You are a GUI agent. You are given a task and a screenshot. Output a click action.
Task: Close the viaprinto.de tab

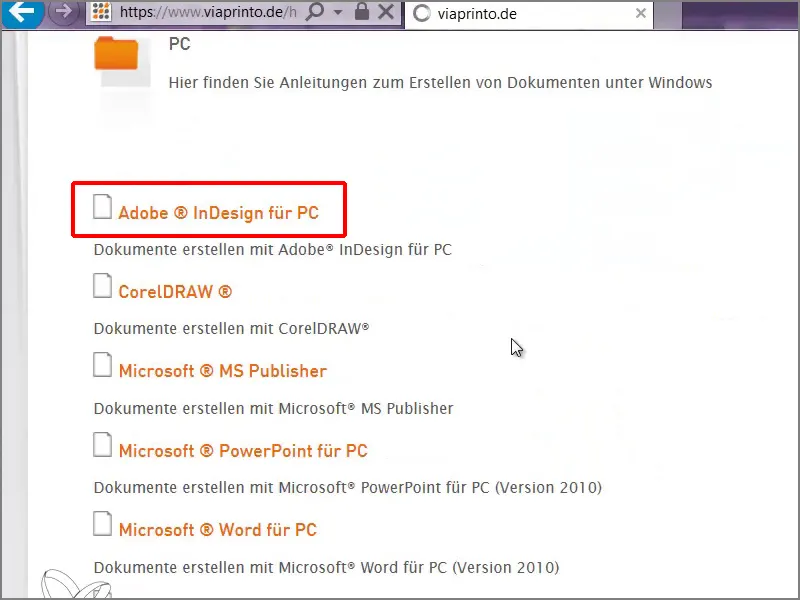click(x=641, y=13)
